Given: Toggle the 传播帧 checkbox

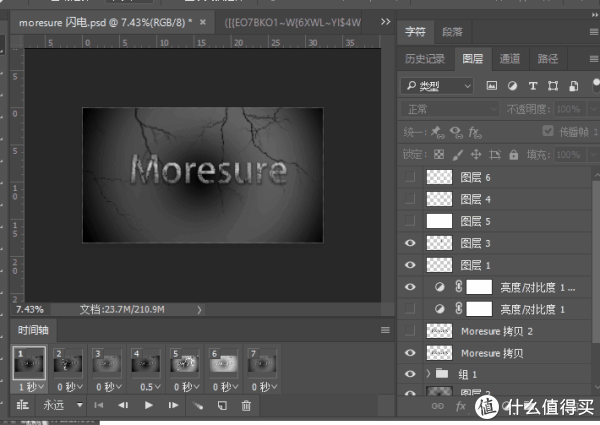Looking at the screenshot, I should (547, 131).
